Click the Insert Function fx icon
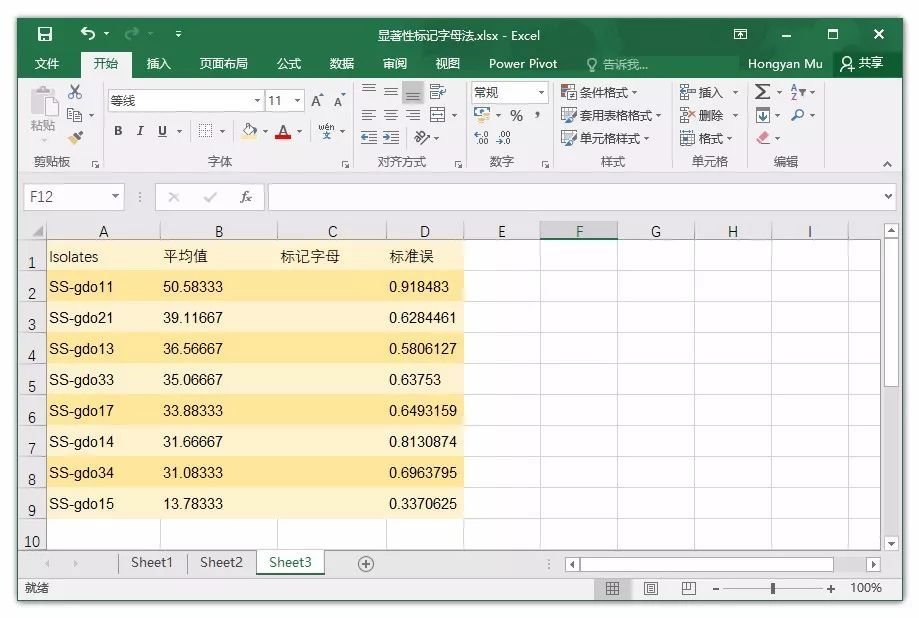 point(245,197)
